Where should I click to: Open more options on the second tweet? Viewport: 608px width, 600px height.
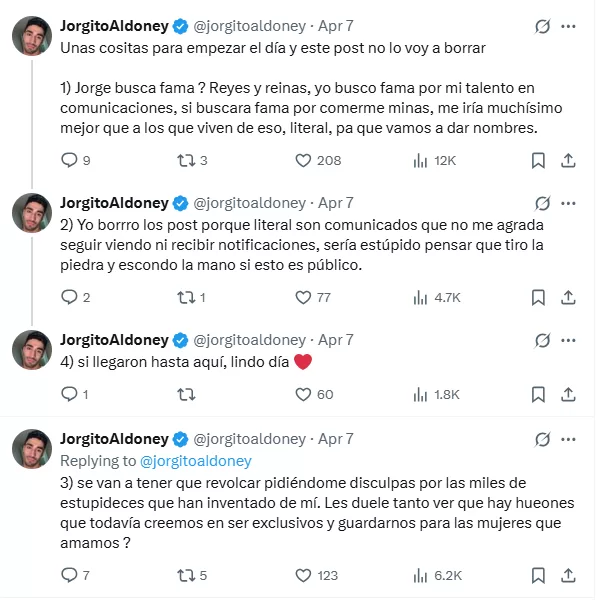[569, 203]
